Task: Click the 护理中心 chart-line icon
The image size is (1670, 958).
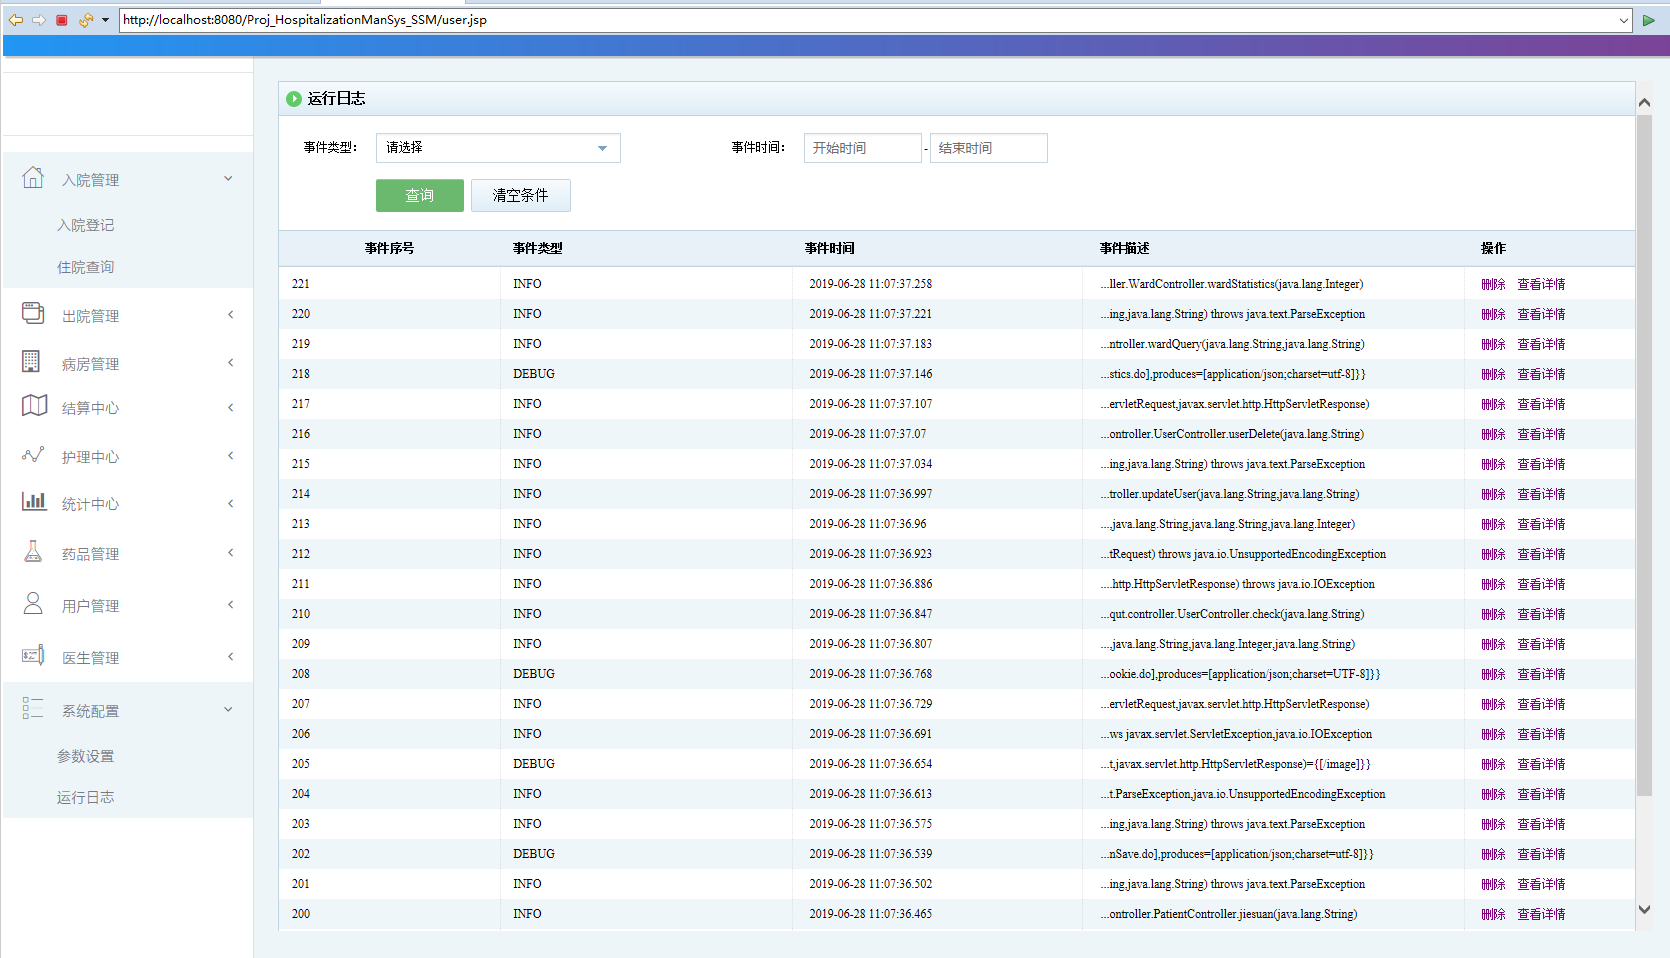Action: [x=33, y=455]
